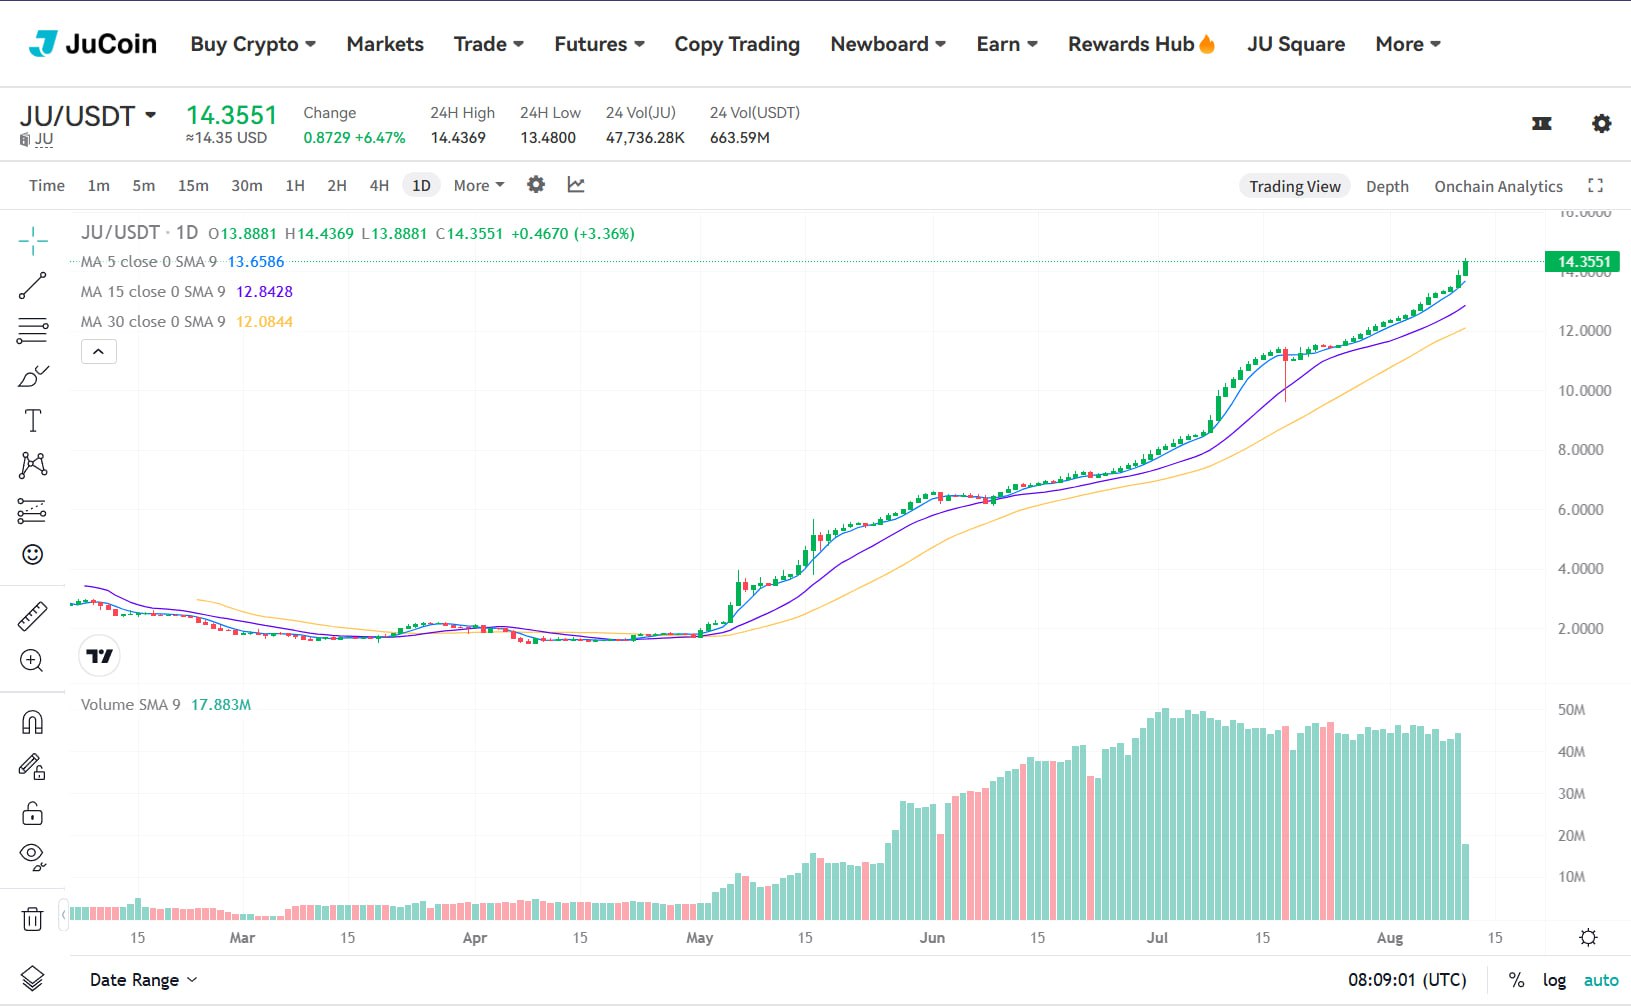Enter fullscreen chart mode
Image resolution: width=1631 pixels, height=1006 pixels.
point(1596,185)
